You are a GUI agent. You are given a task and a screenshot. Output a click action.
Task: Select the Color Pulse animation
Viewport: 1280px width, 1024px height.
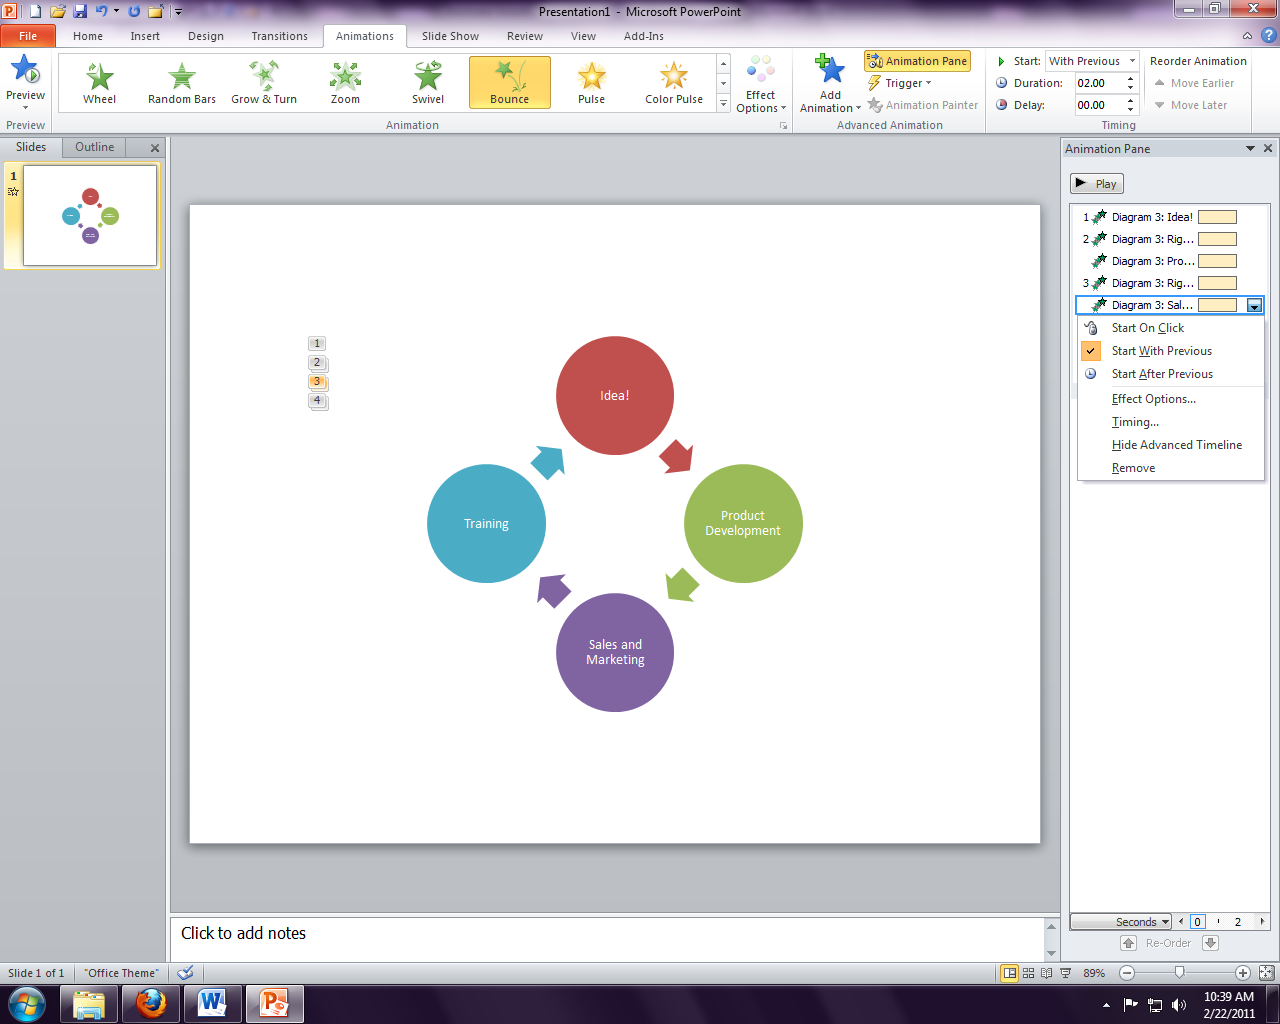tap(673, 80)
